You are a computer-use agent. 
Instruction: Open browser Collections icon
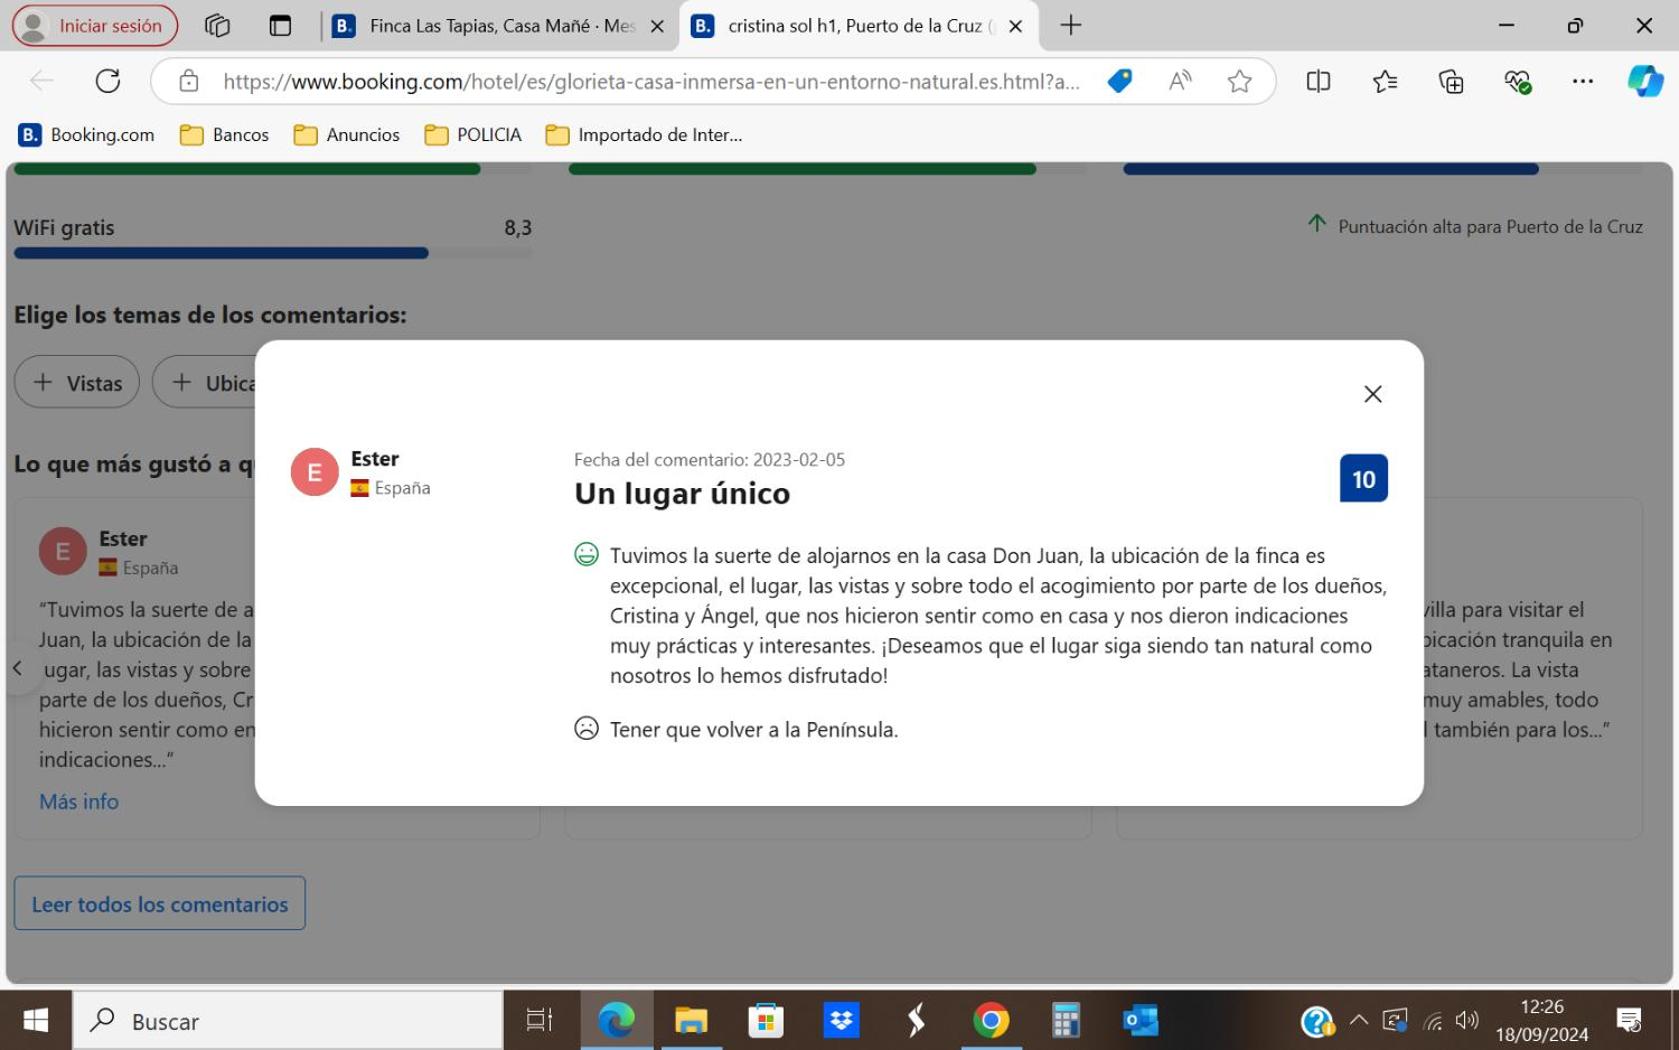coord(1451,81)
